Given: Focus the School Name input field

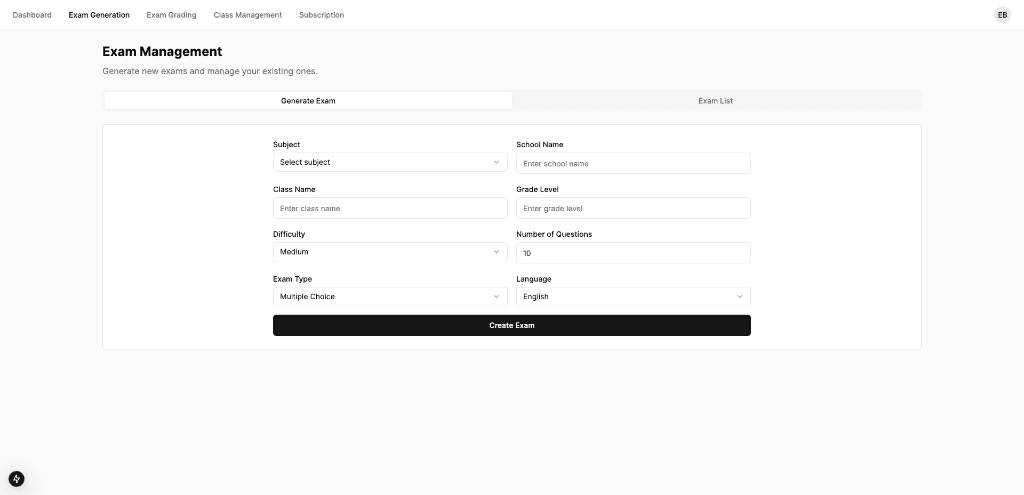Looking at the screenshot, I should (632, 163).
